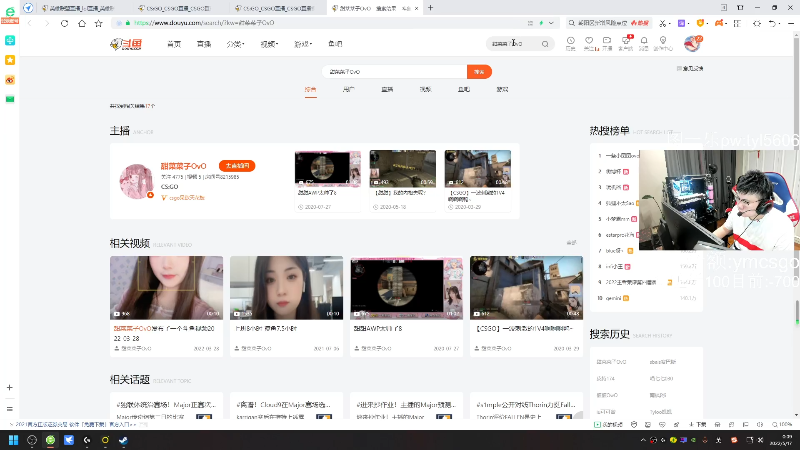Open 直播 in Douyu top navigation
800x450 pixels.
pos(204,44)
